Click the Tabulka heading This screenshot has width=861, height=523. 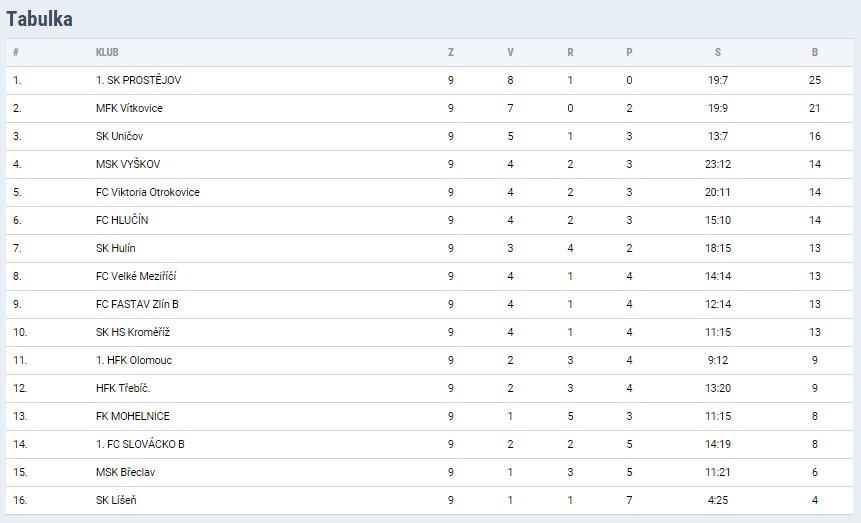[39, 19]
